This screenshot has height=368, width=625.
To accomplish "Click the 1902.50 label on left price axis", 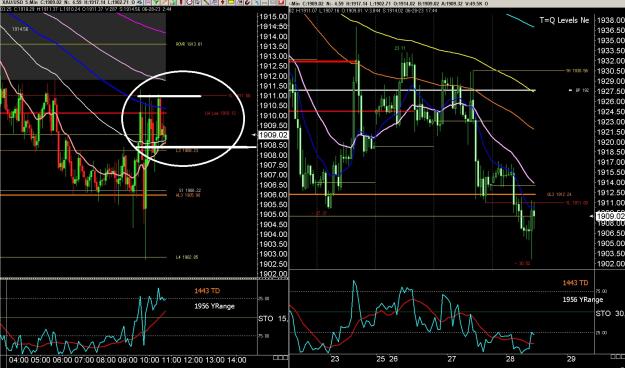I will point(273,264).
